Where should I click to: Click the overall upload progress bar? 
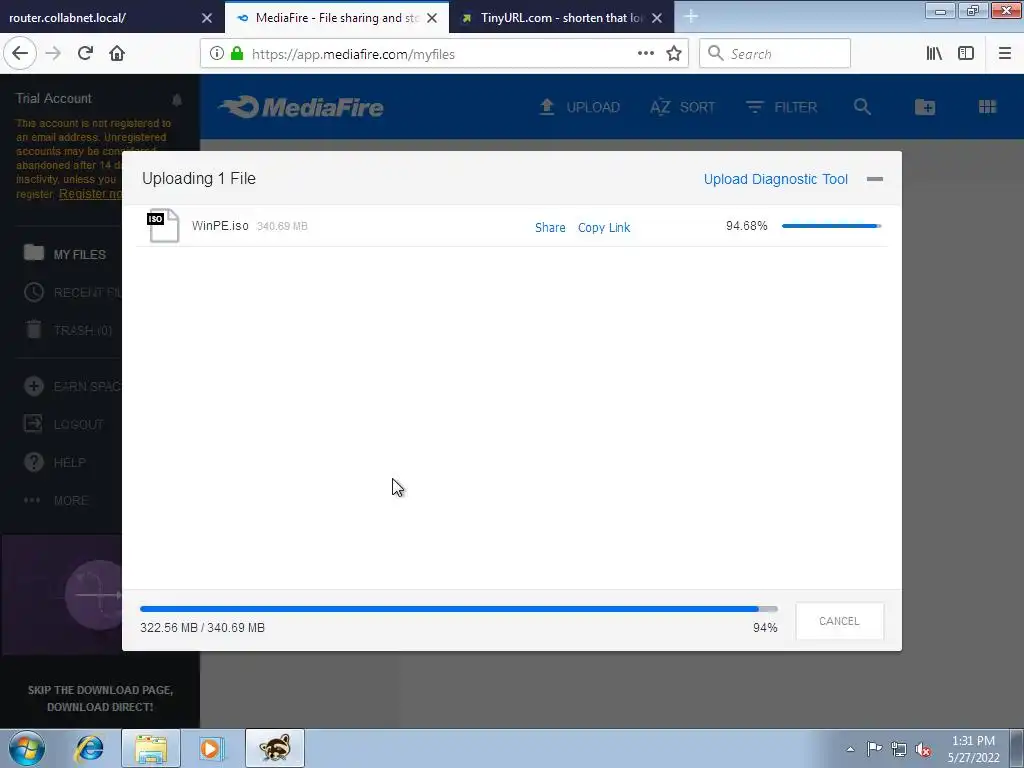pyautogui.click(x=458, y=609)
